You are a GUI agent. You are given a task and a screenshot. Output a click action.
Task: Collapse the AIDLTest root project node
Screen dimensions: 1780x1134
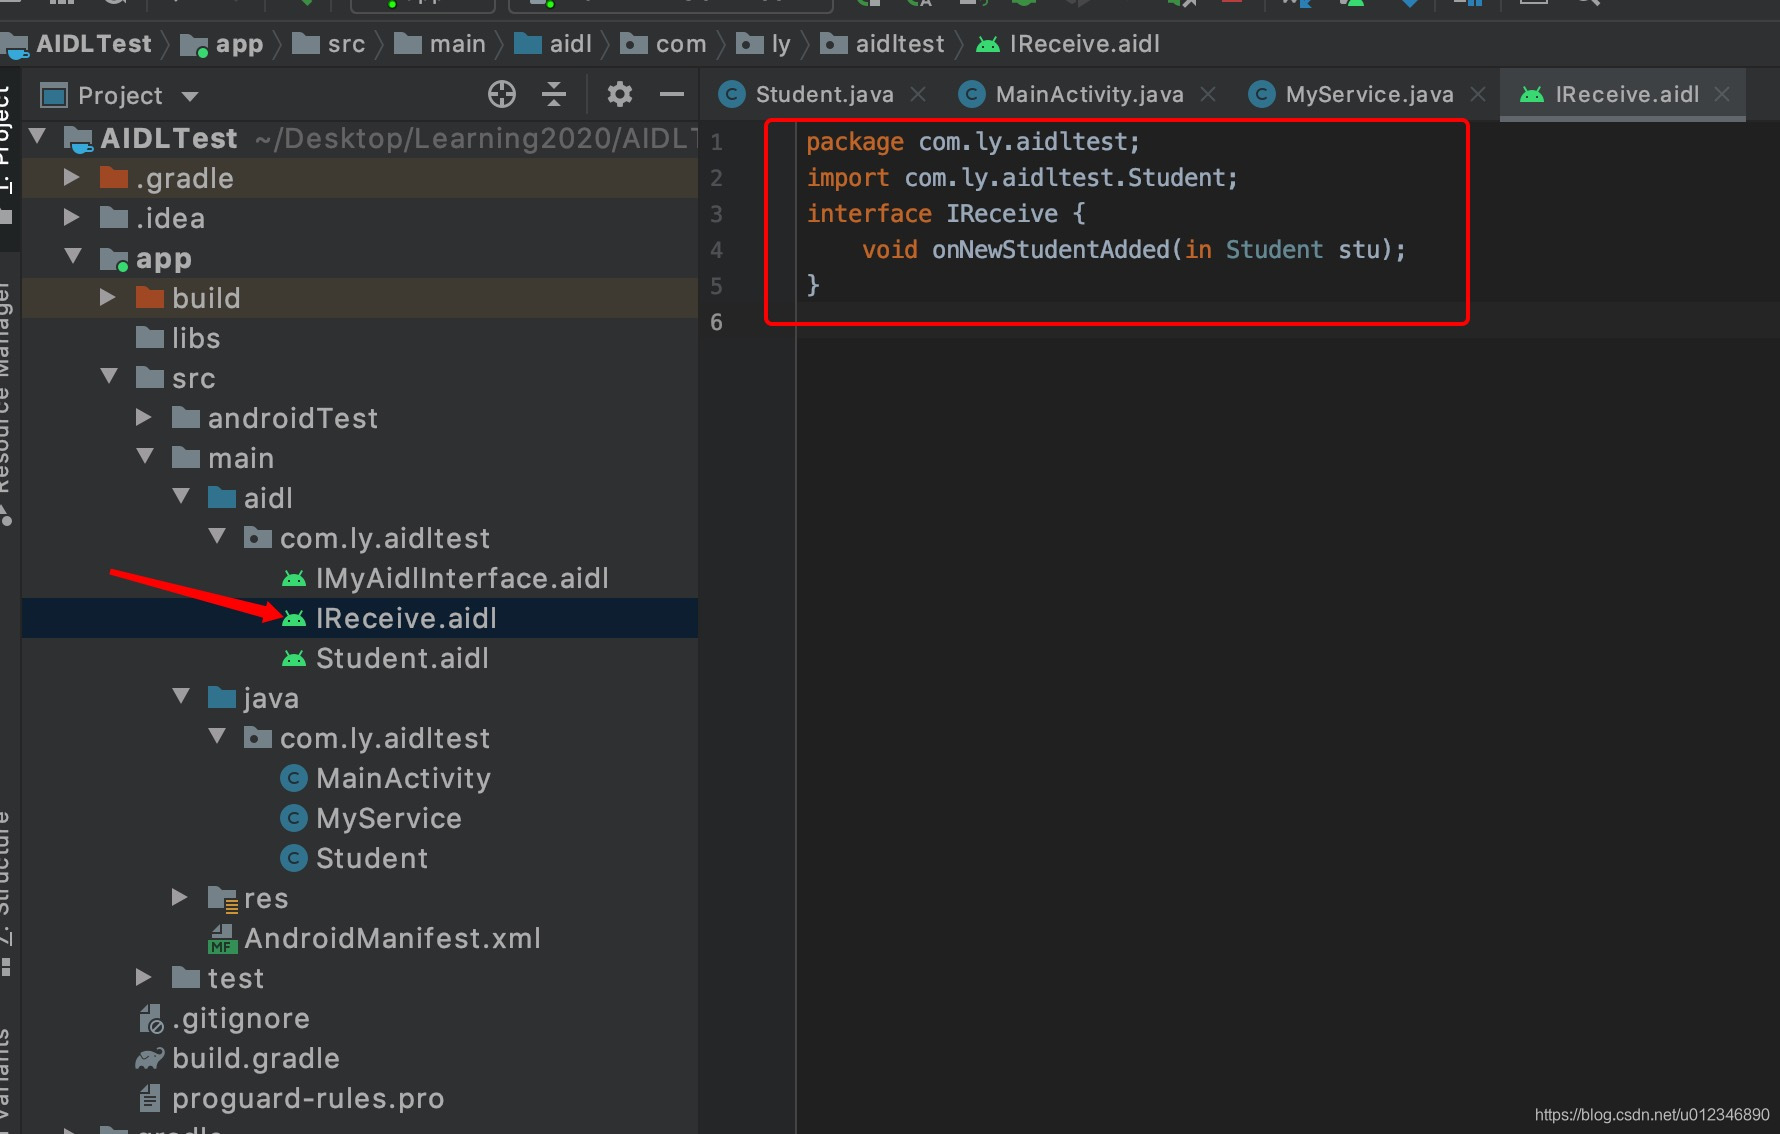38,137
